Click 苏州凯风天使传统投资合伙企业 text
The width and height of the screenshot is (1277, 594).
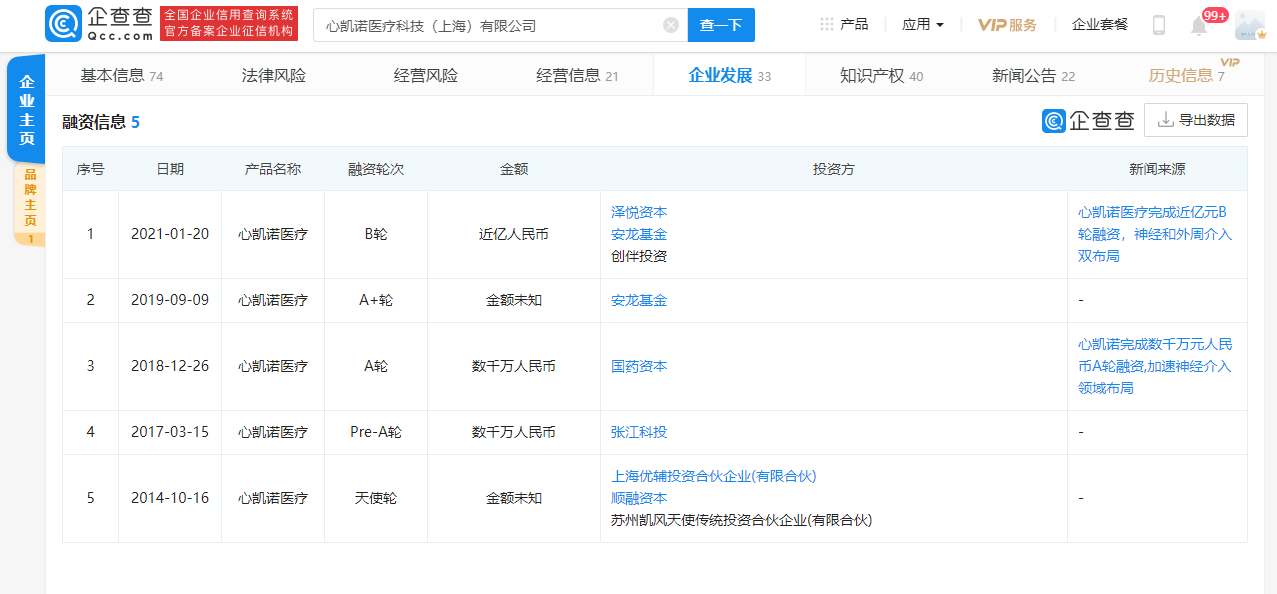741,520
